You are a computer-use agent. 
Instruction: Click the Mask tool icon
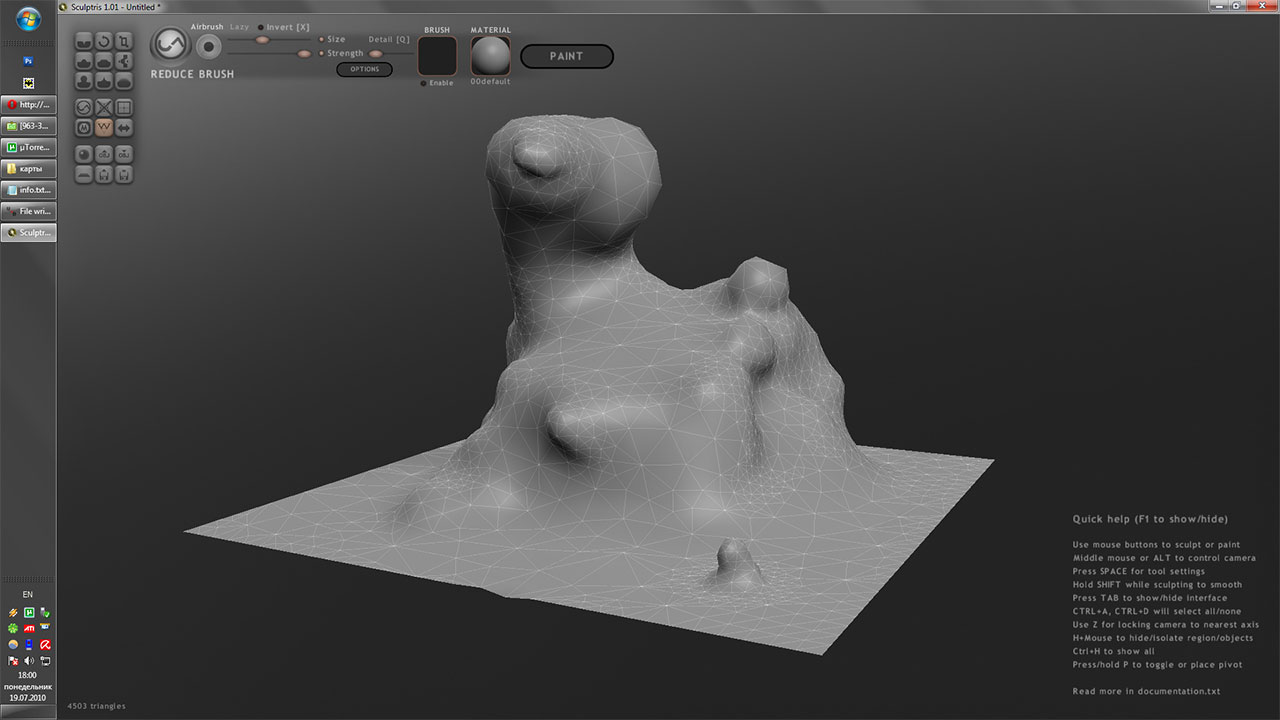coord(84,127)
